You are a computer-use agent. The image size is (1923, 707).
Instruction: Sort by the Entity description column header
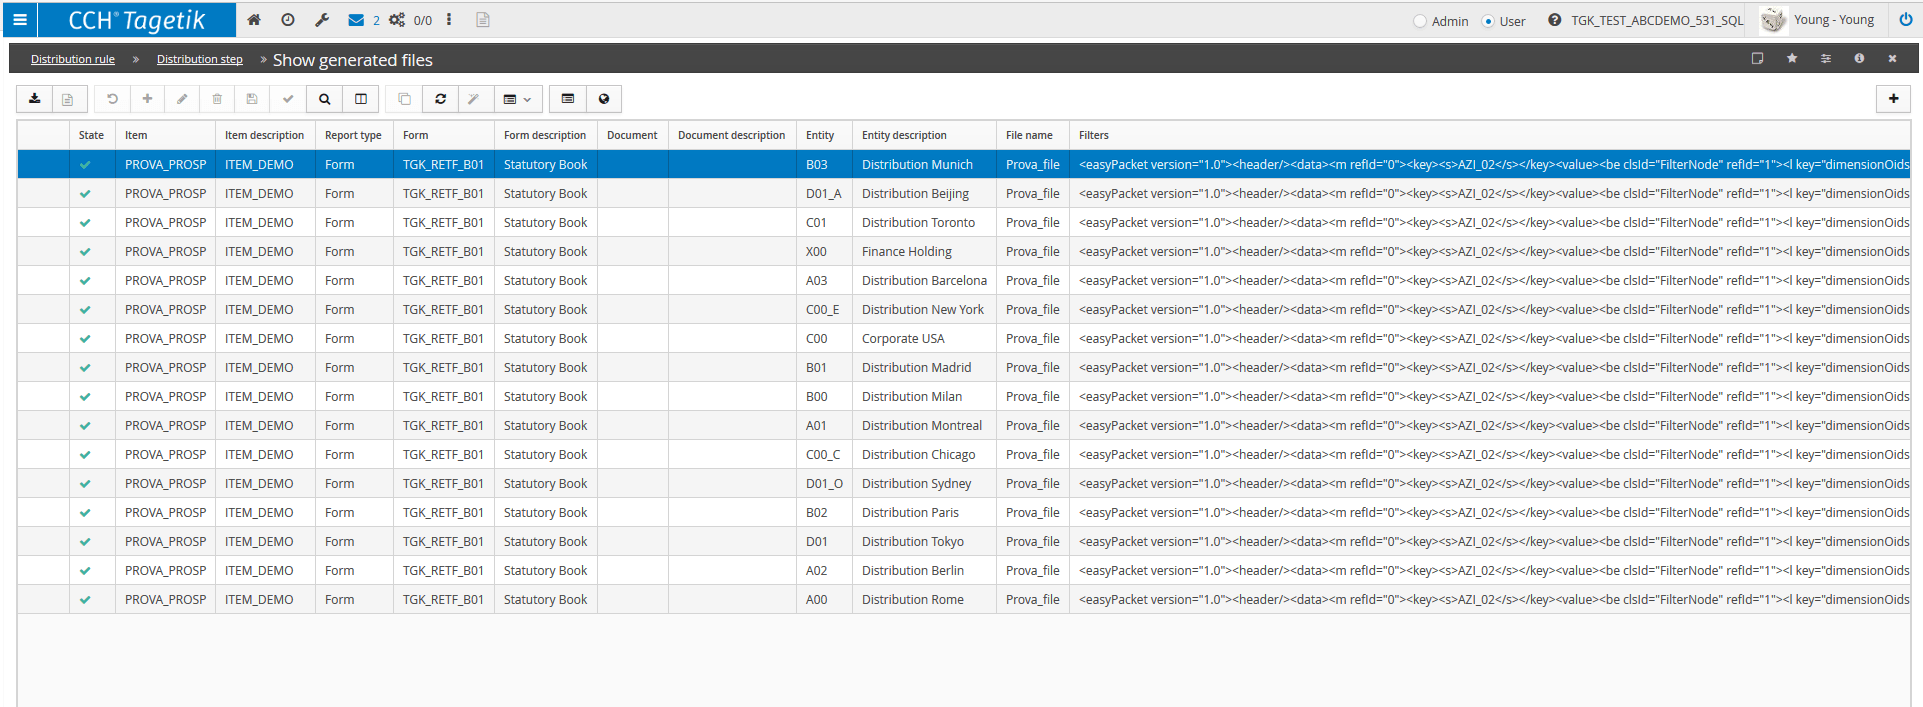[904, 135]
